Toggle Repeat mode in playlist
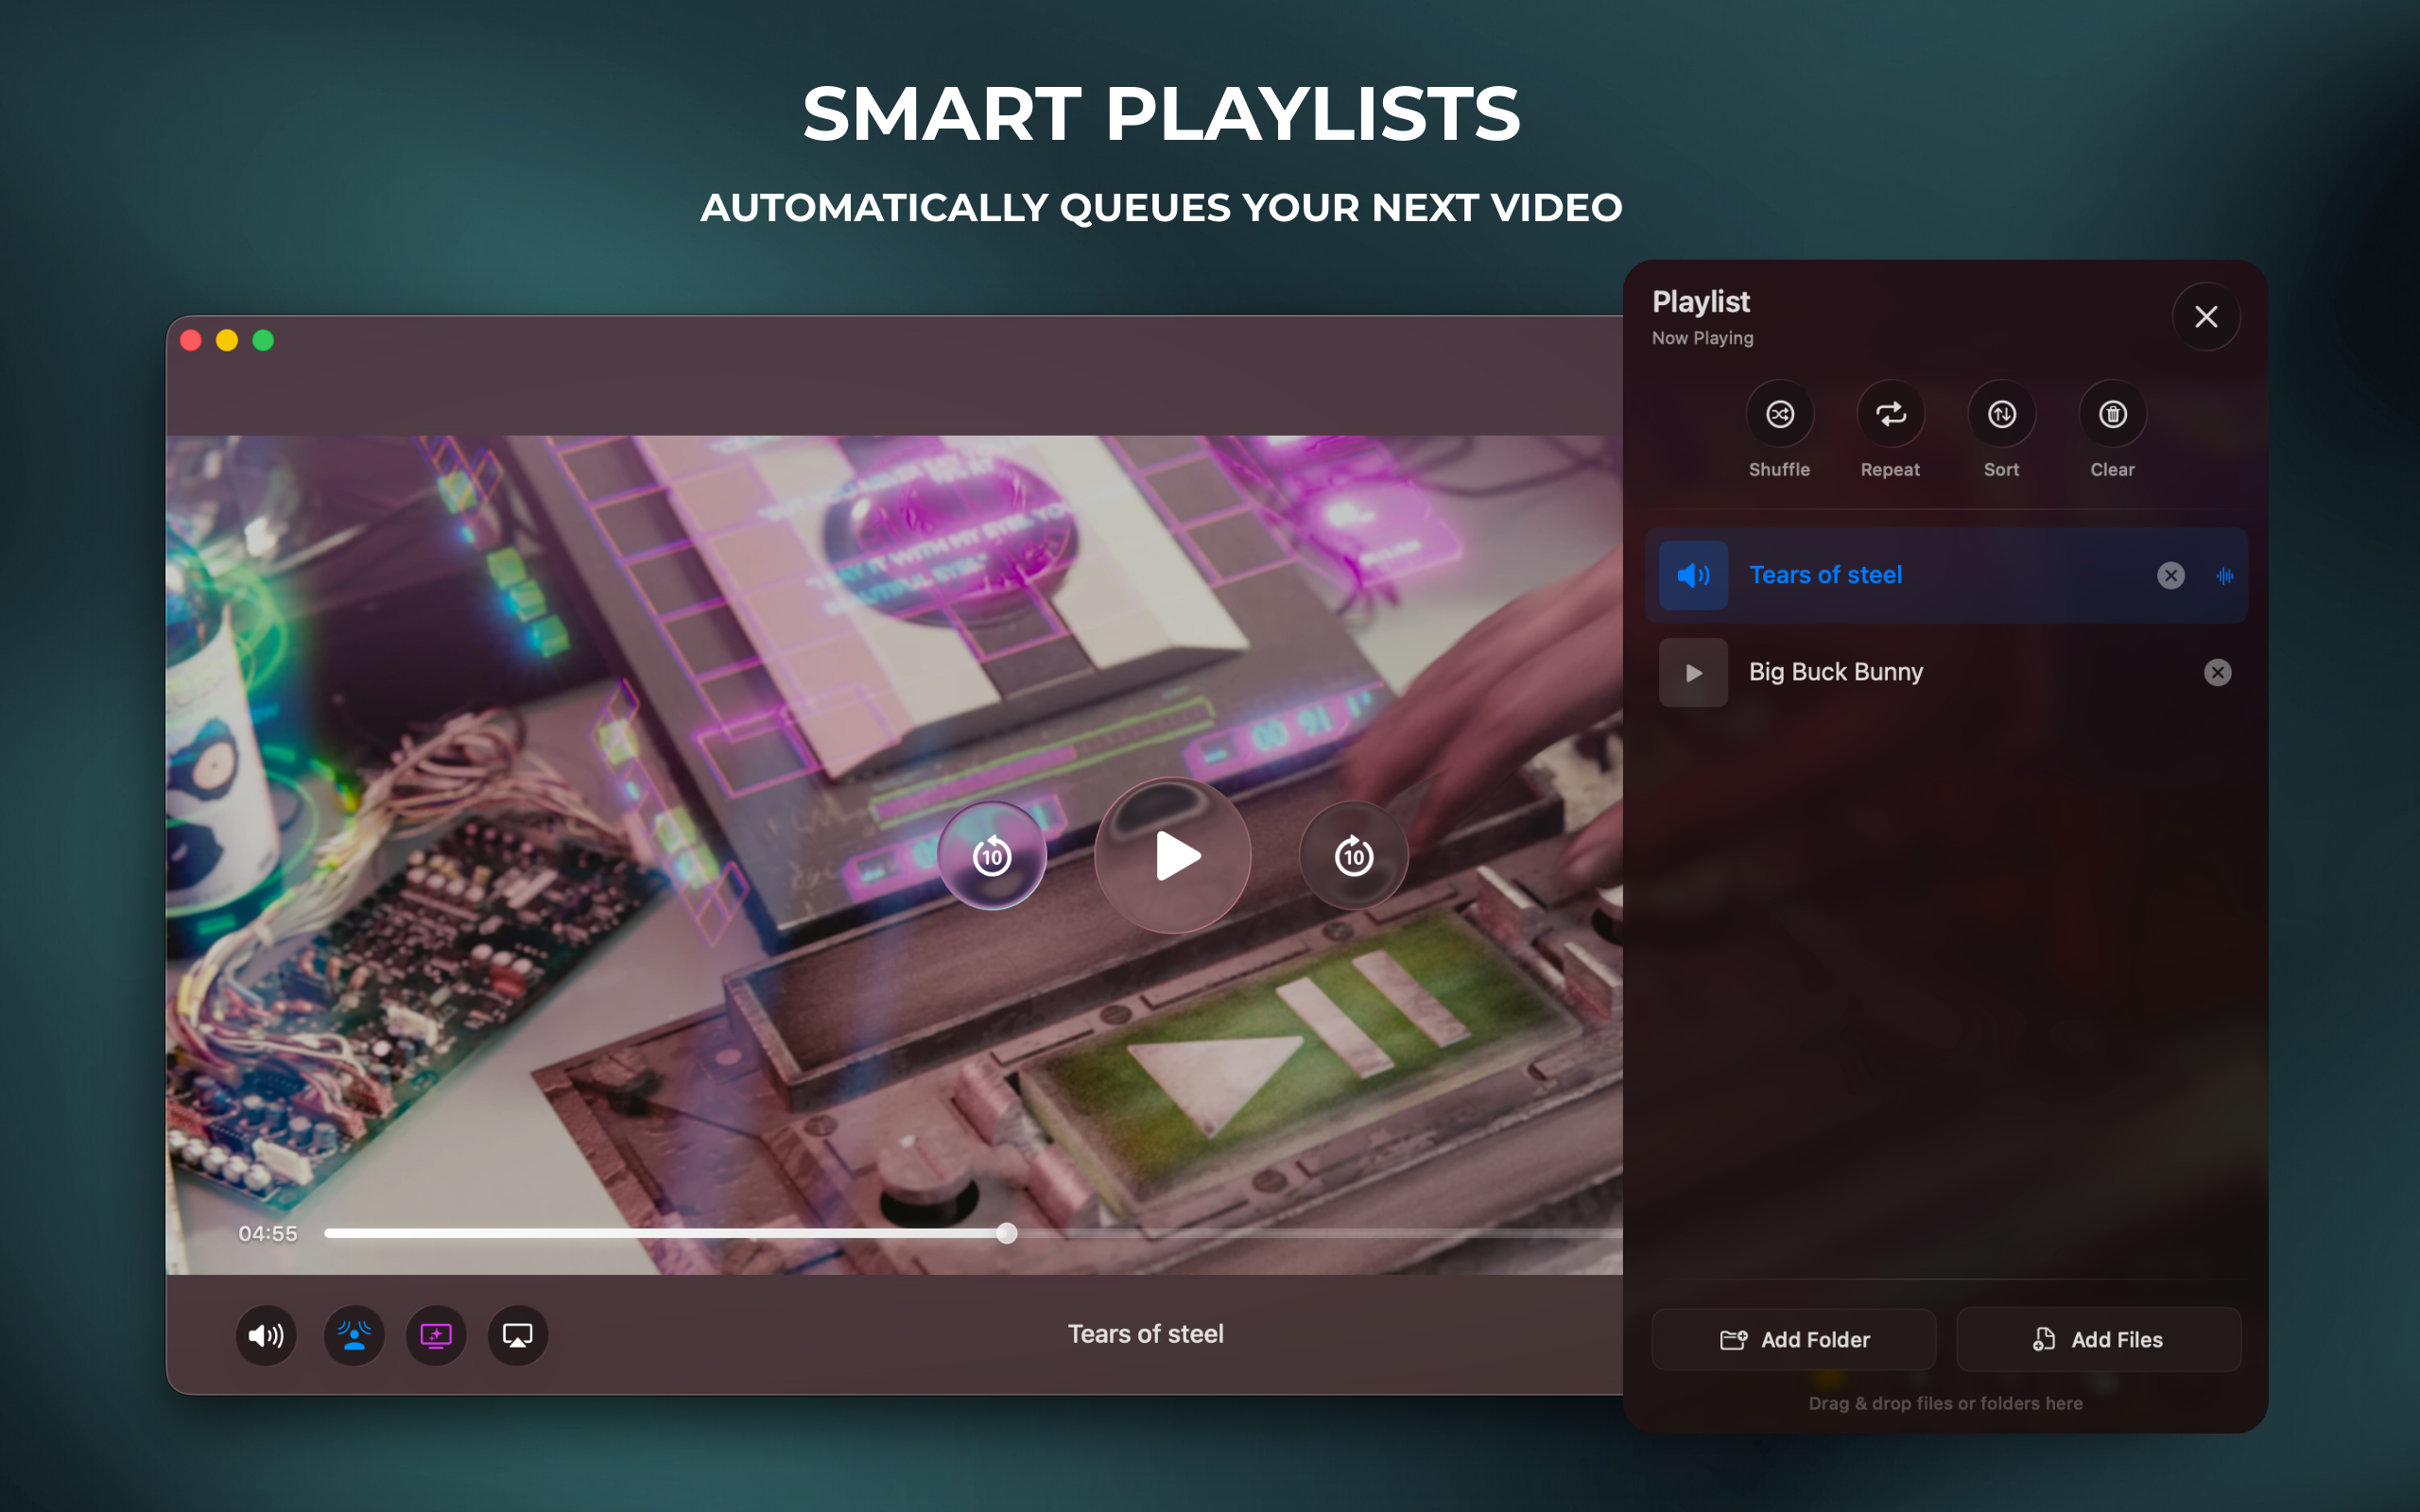 [1890, 414]
